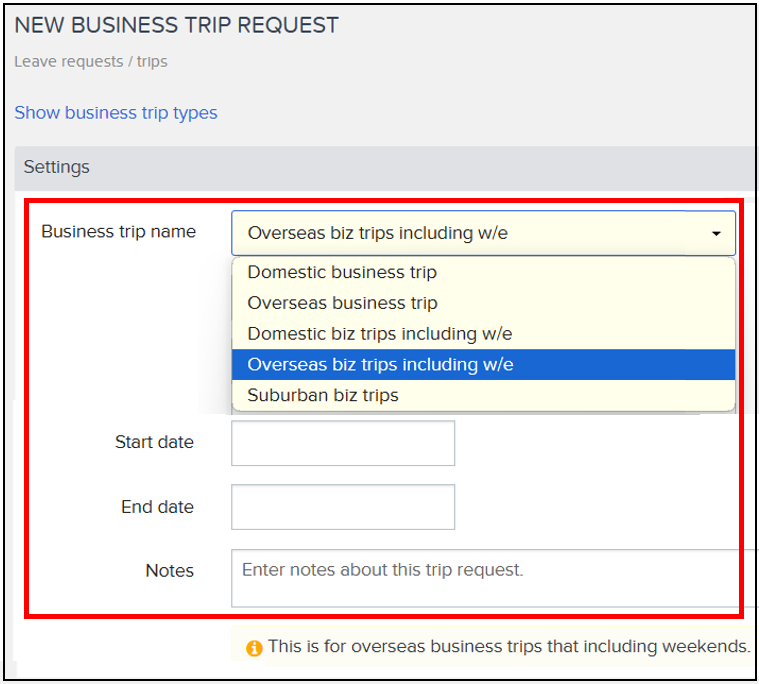Pick Suburban biz trips option
Image resolution: width=759 pixels, height=684 pixels.
click(483, 395)
